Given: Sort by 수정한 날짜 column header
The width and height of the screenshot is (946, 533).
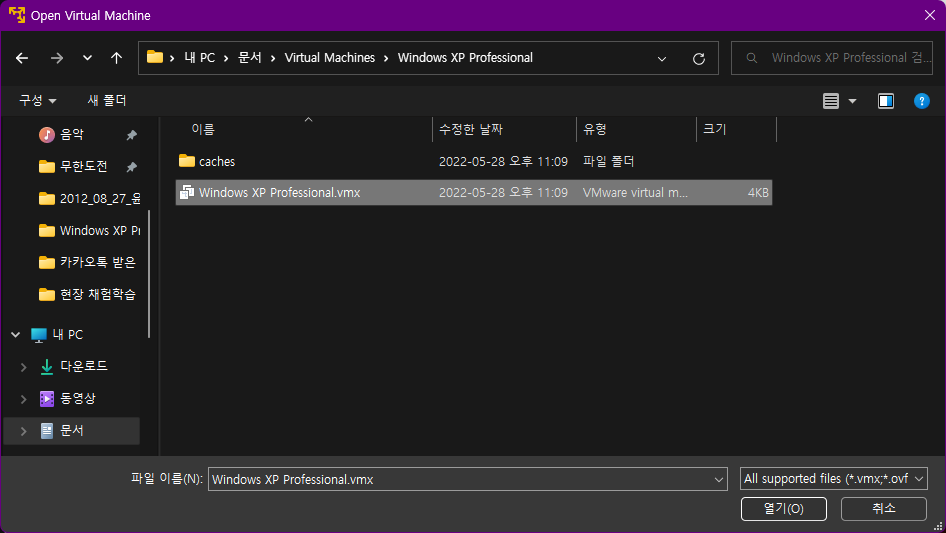Looking at the screenshot, I should coord(504,129).
